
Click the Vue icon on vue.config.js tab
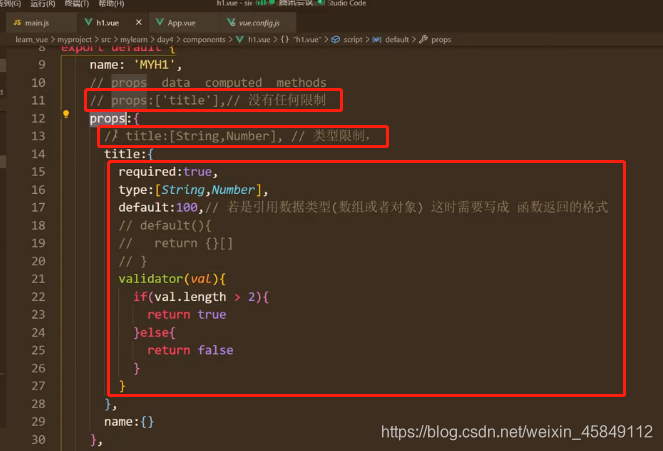(x=231, y=22)
